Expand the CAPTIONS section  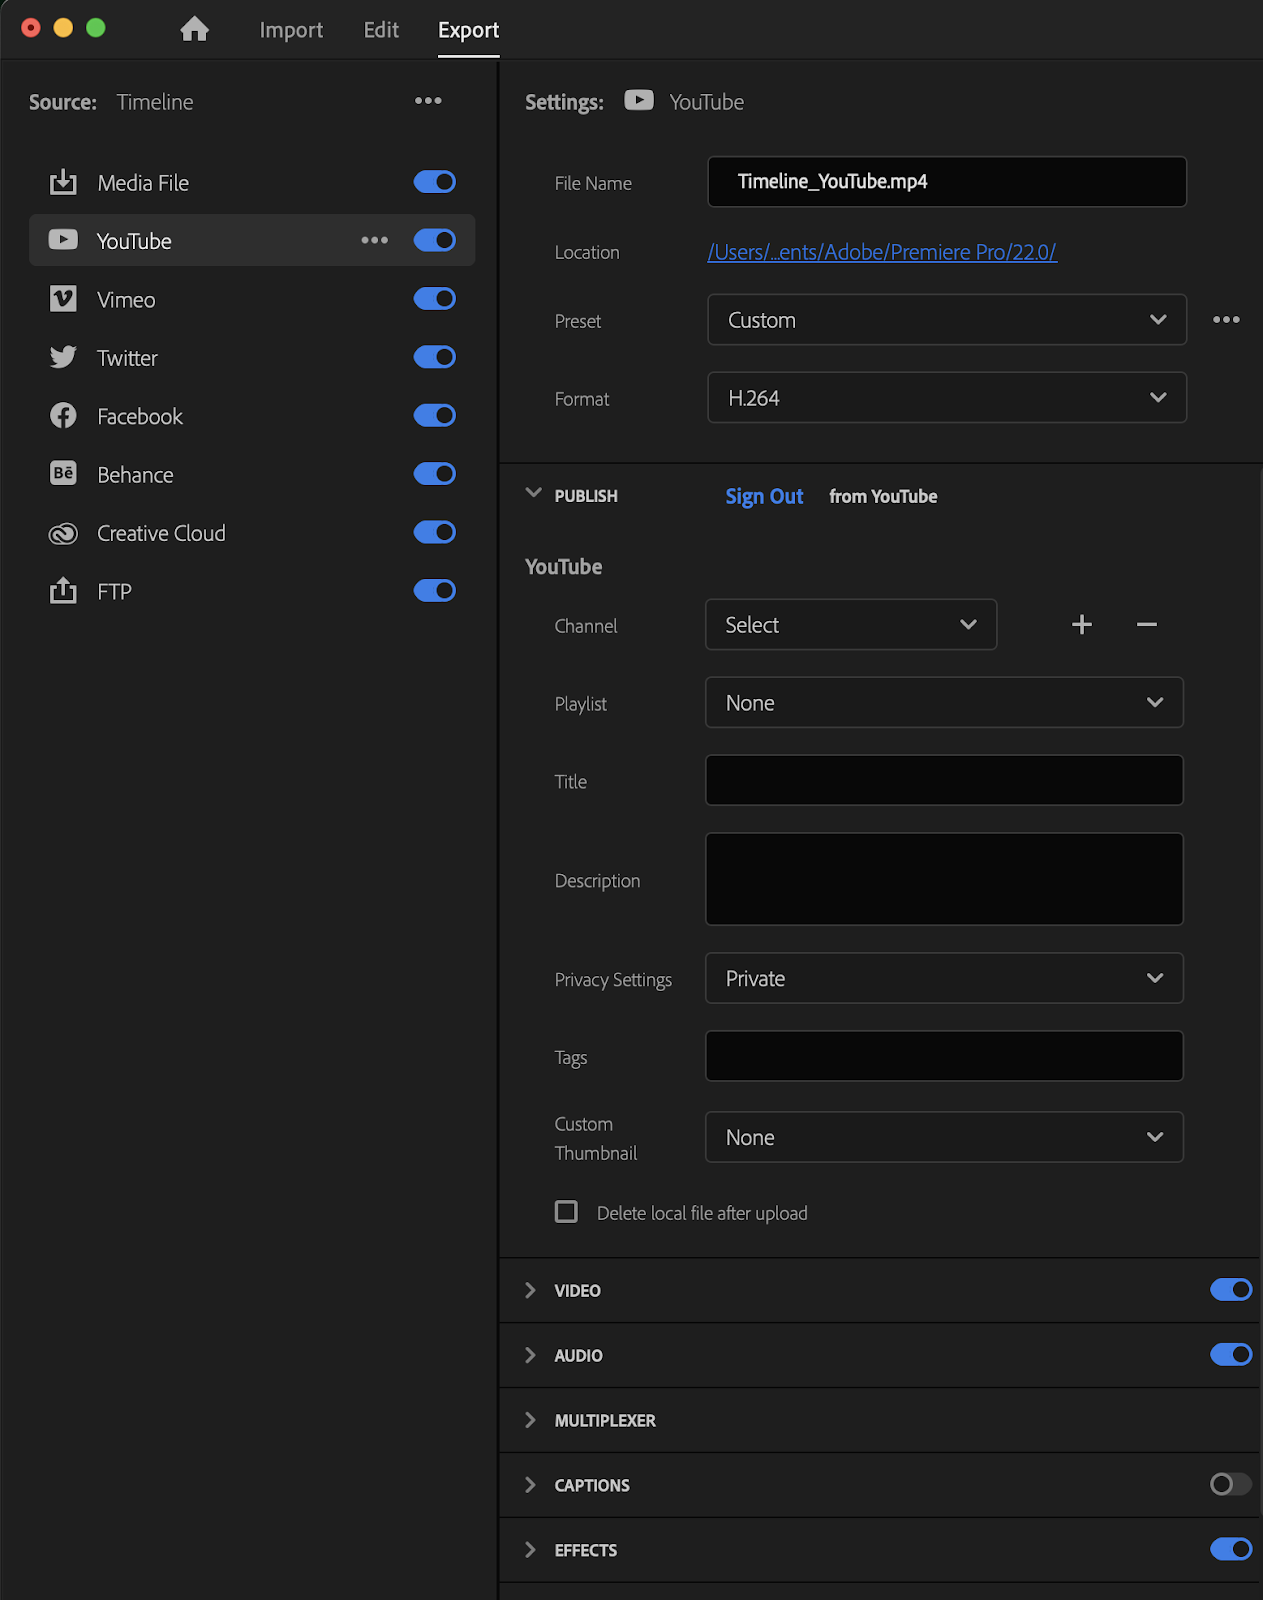[530, 1485]
